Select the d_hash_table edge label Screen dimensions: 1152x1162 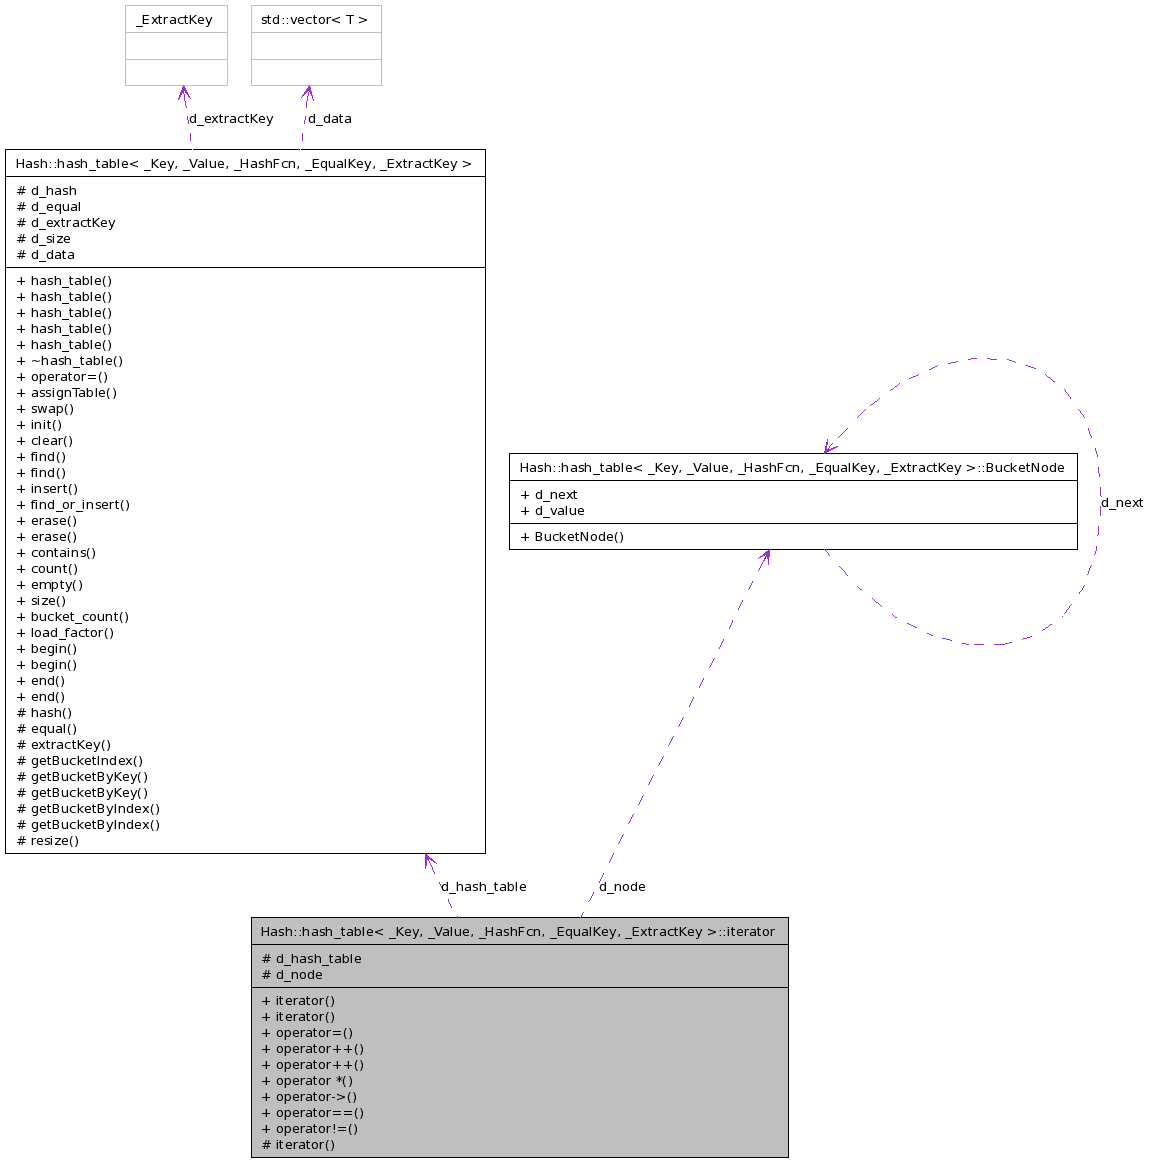[x=483, y=887]
